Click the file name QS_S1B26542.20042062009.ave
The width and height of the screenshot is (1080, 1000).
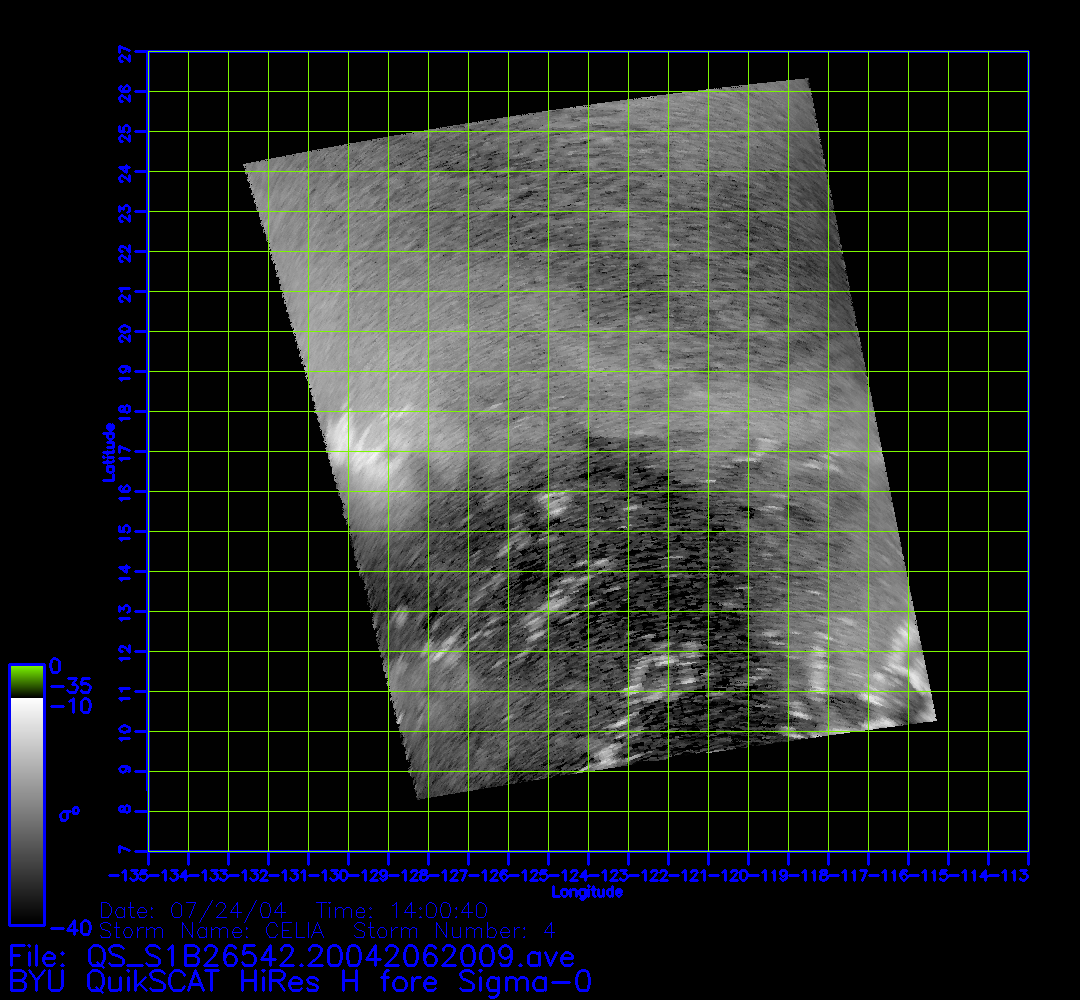[292, 957]
